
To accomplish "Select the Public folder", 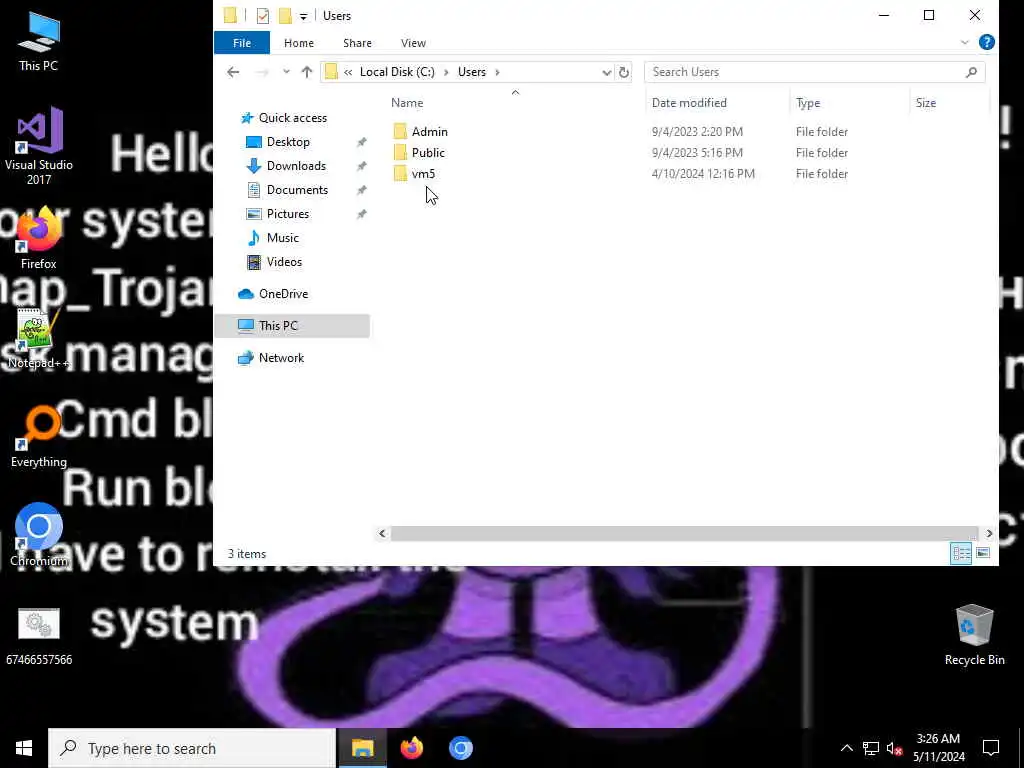I will tap(428, 153).
